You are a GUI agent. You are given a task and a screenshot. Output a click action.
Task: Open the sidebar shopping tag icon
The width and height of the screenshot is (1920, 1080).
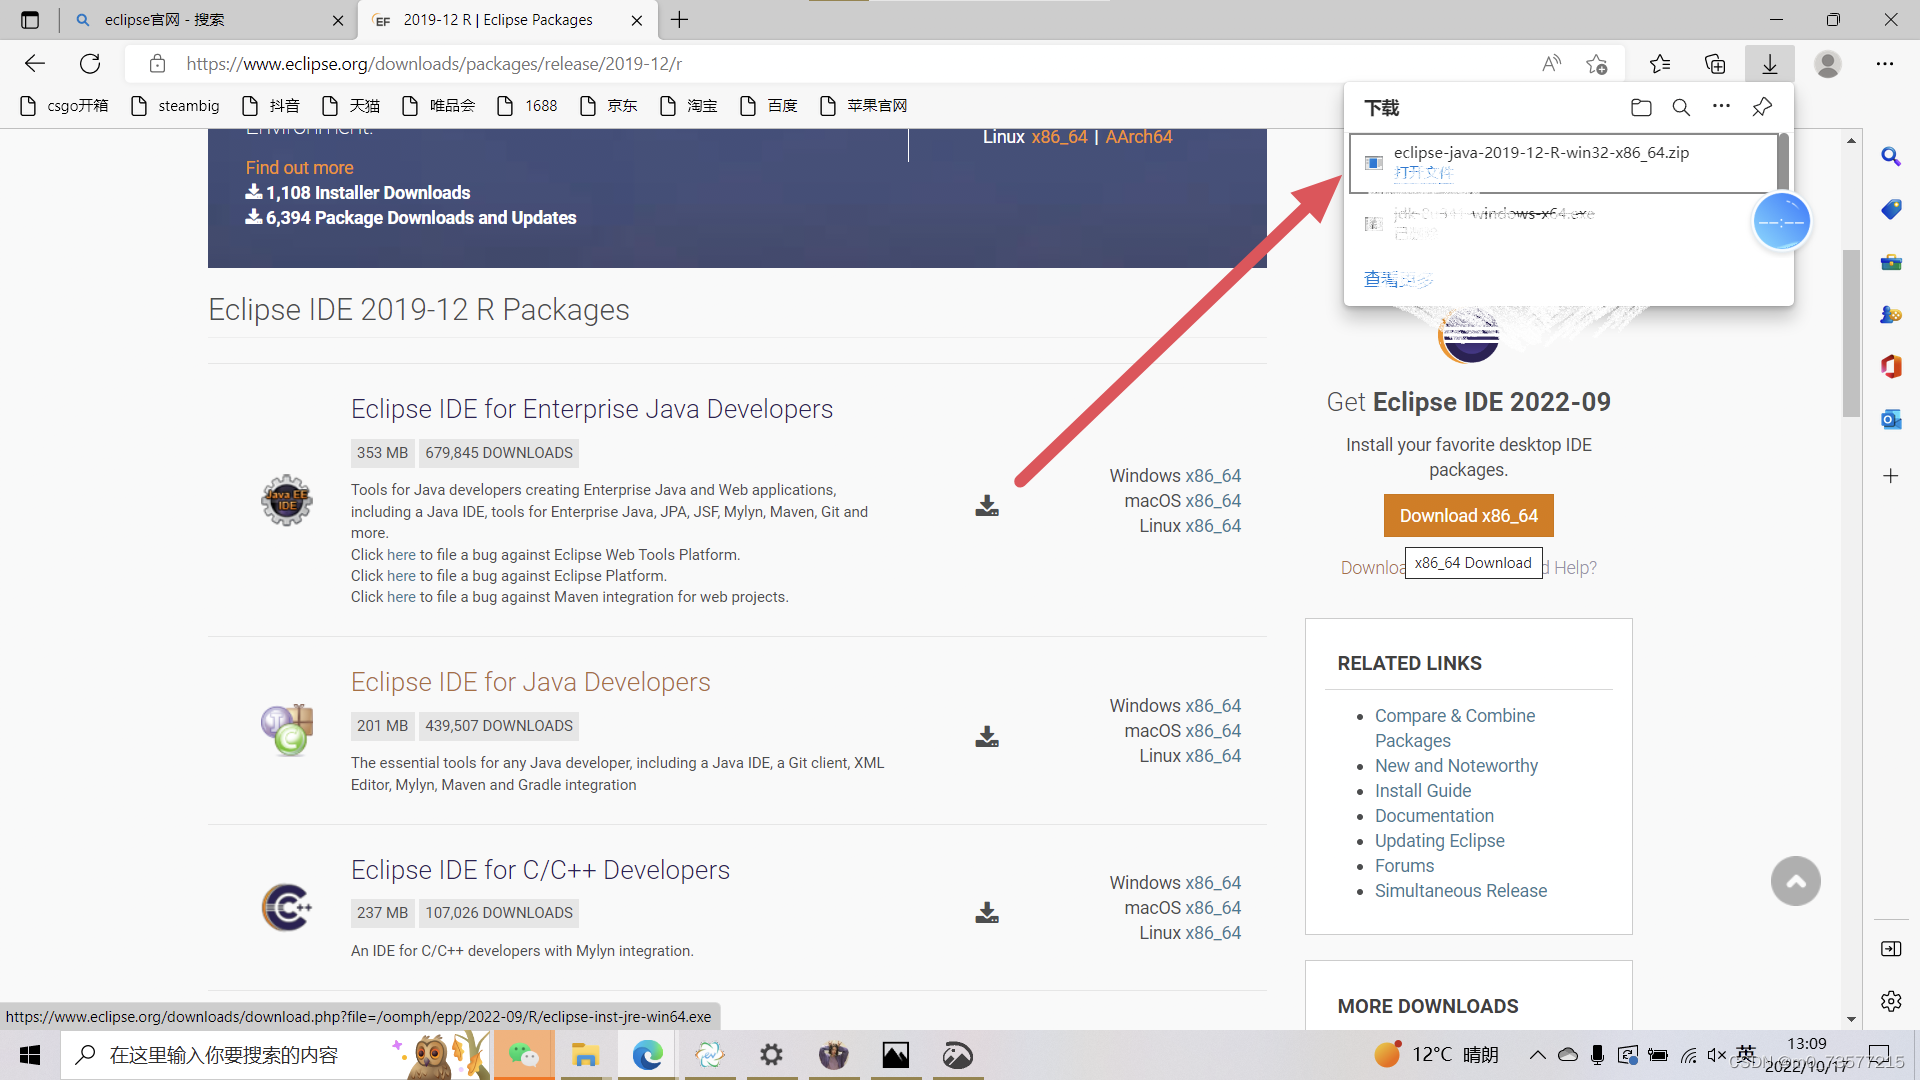tap(1891, 209)
